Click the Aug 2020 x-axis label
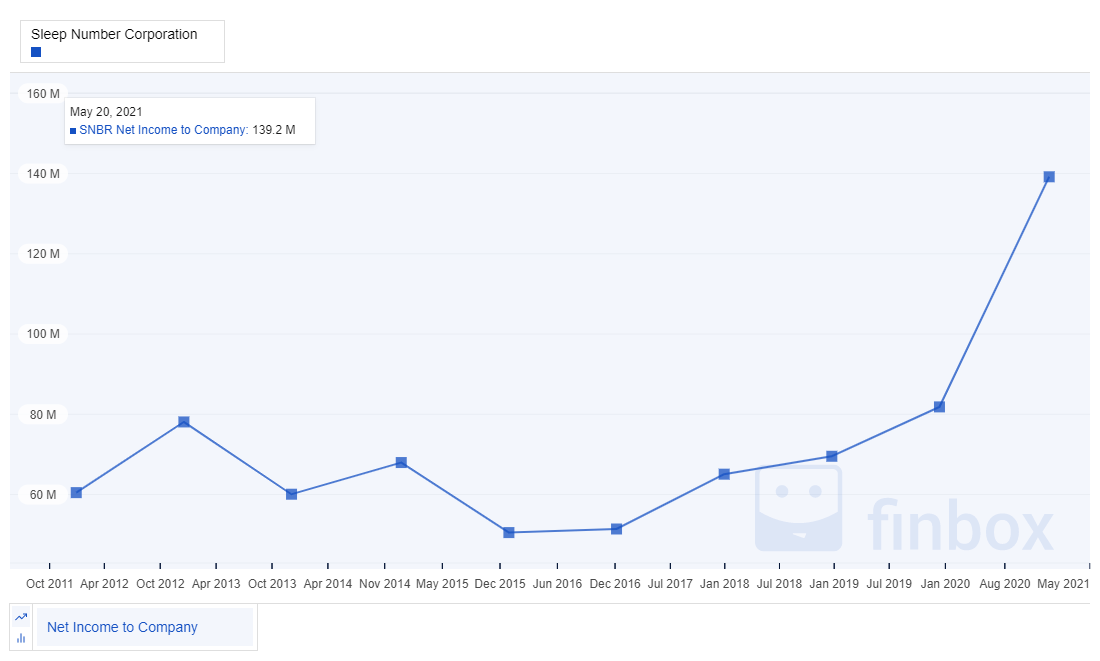 (x=1005, y=583)
